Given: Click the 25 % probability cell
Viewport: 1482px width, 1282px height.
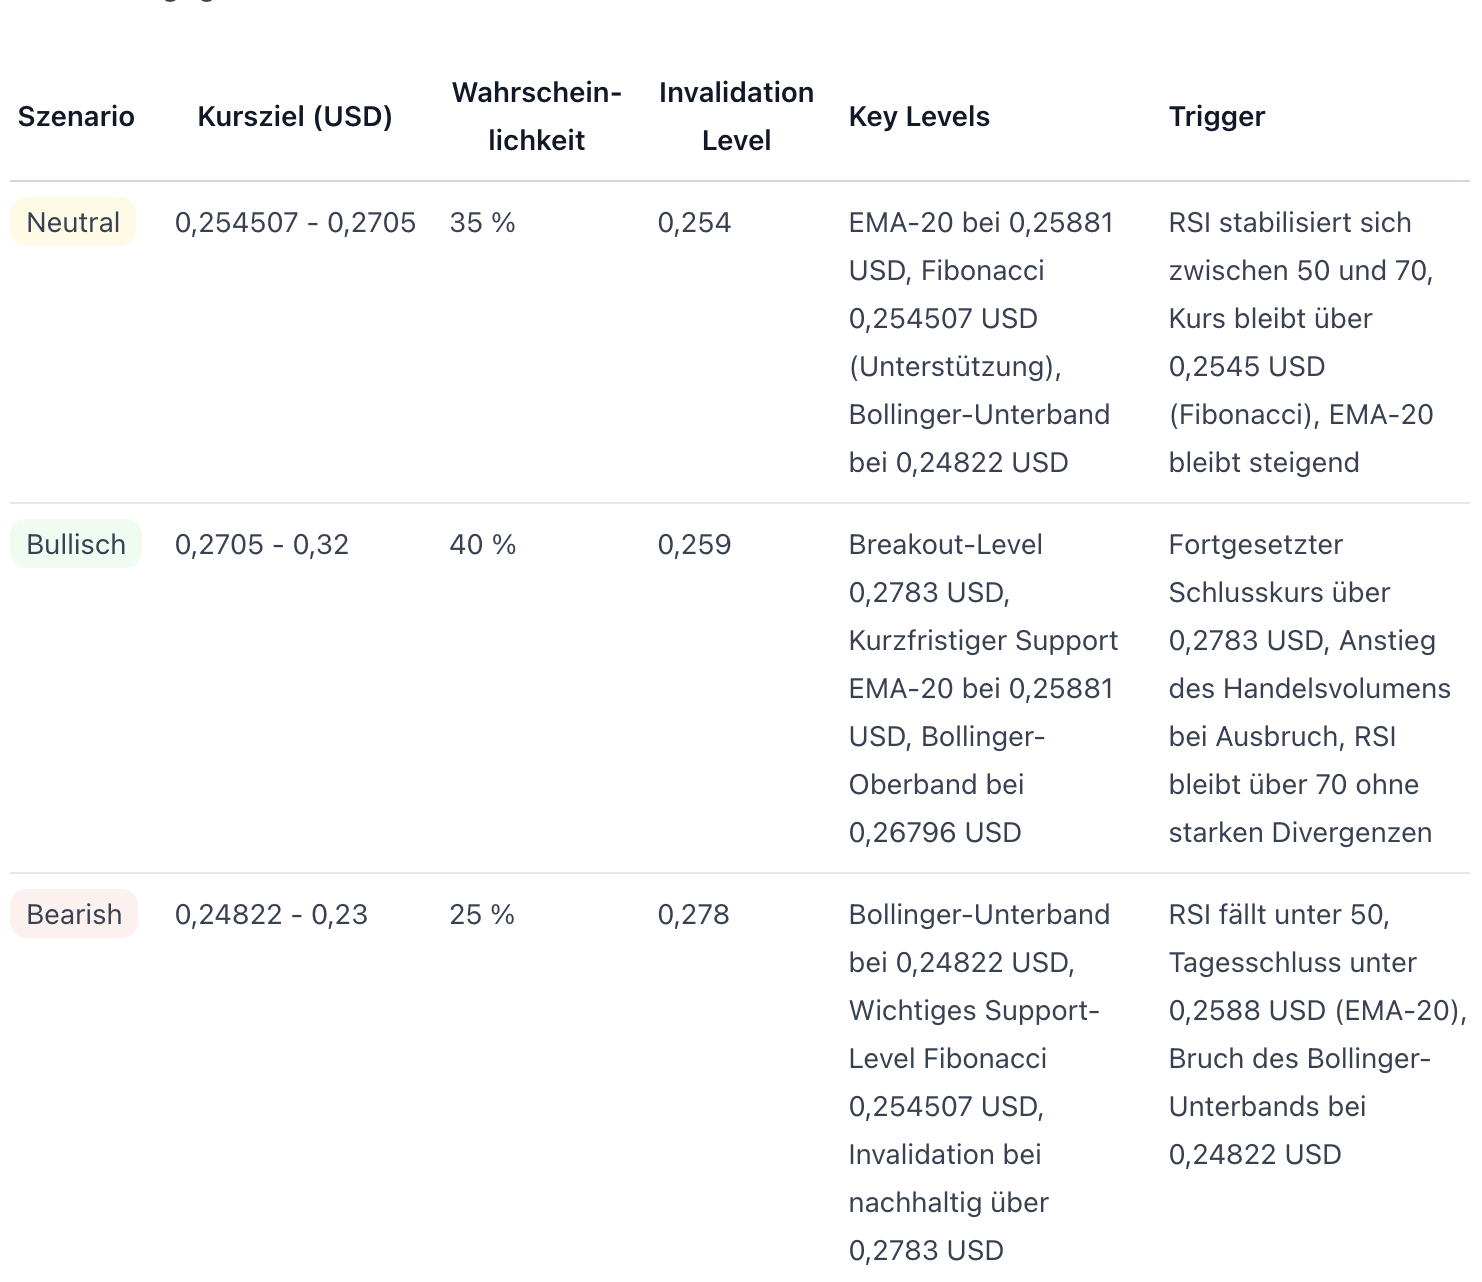Looking at the screenshot, I should [482, 914].
